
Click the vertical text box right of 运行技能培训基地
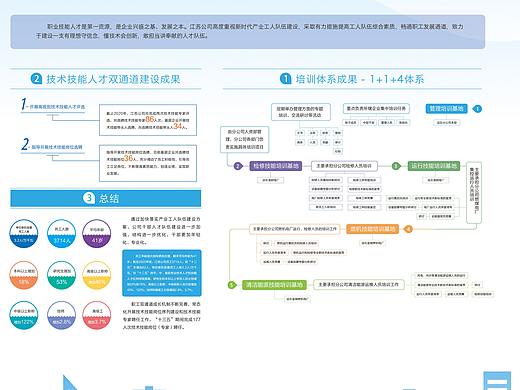(x=474, y=192)
